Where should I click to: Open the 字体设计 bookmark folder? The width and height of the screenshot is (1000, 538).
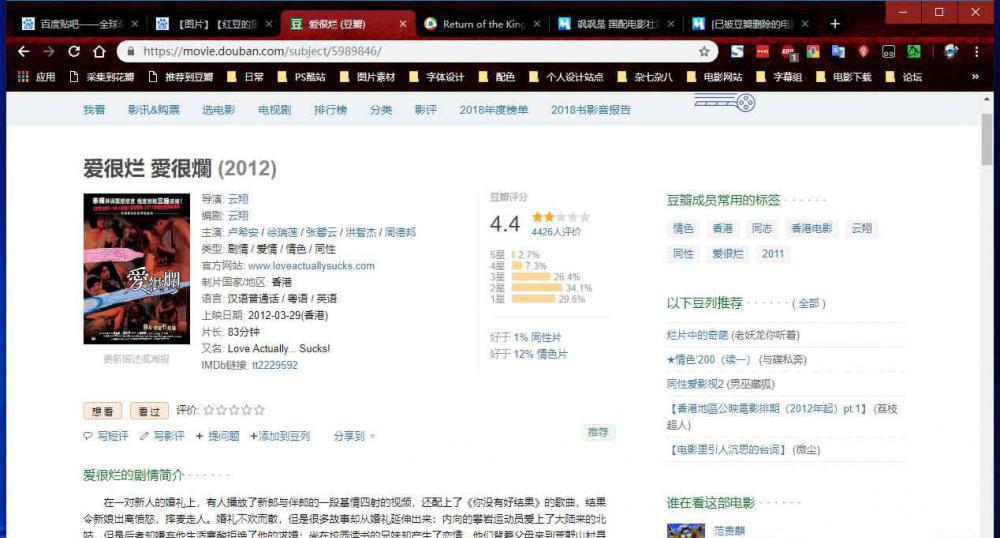[x=438, y=76]
